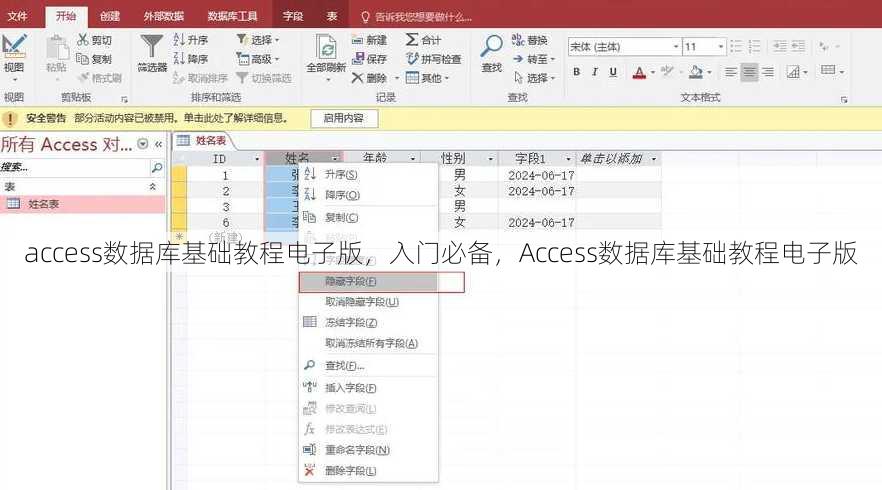Viewport: 882px width, 490px height.
Task: Toggle center alignment in text format group
Action: [749, 72]
